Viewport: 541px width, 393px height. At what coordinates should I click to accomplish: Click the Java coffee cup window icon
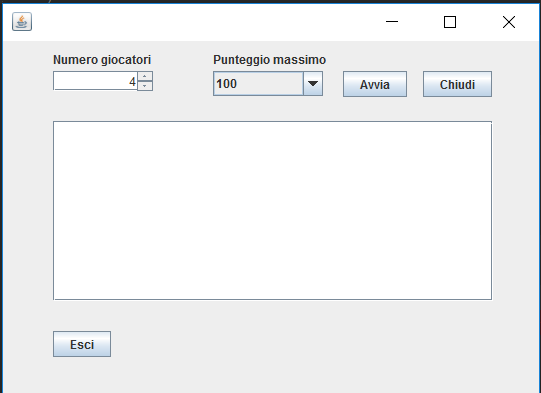(22, 22)
